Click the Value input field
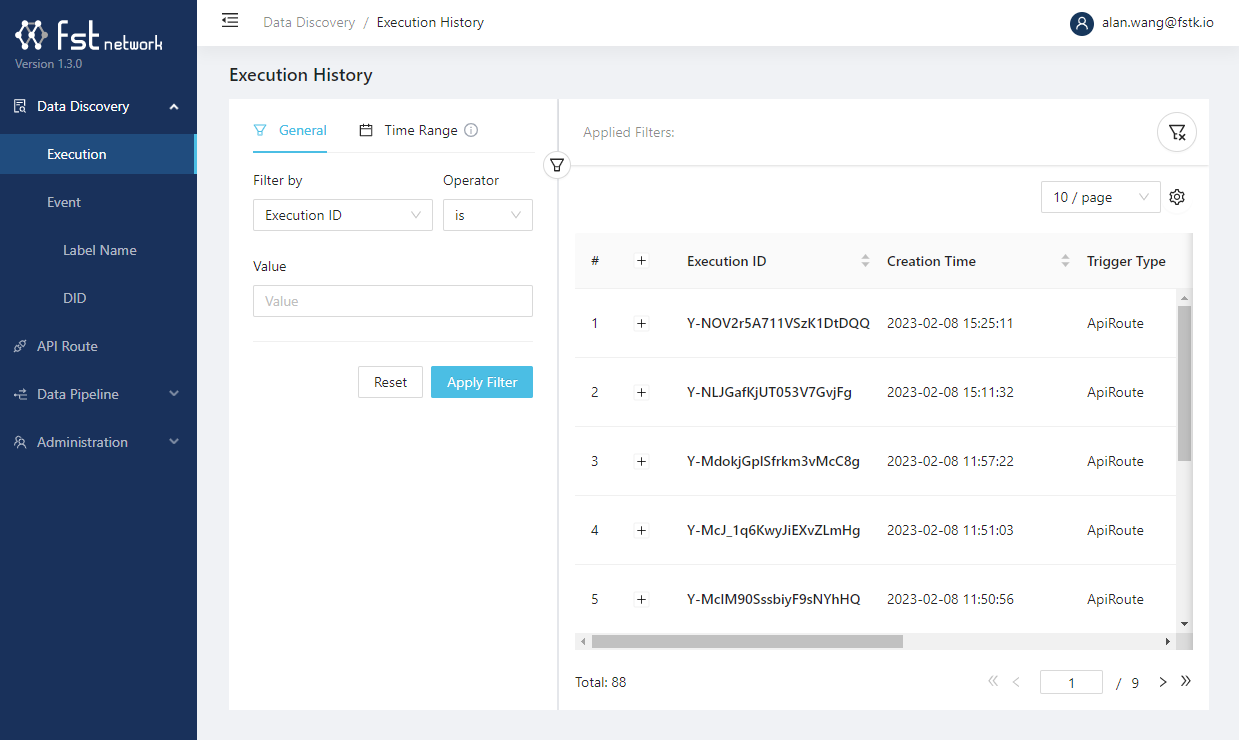This screenshot has width=1239, height=740. pyautogui.click(x=392, y=301)
